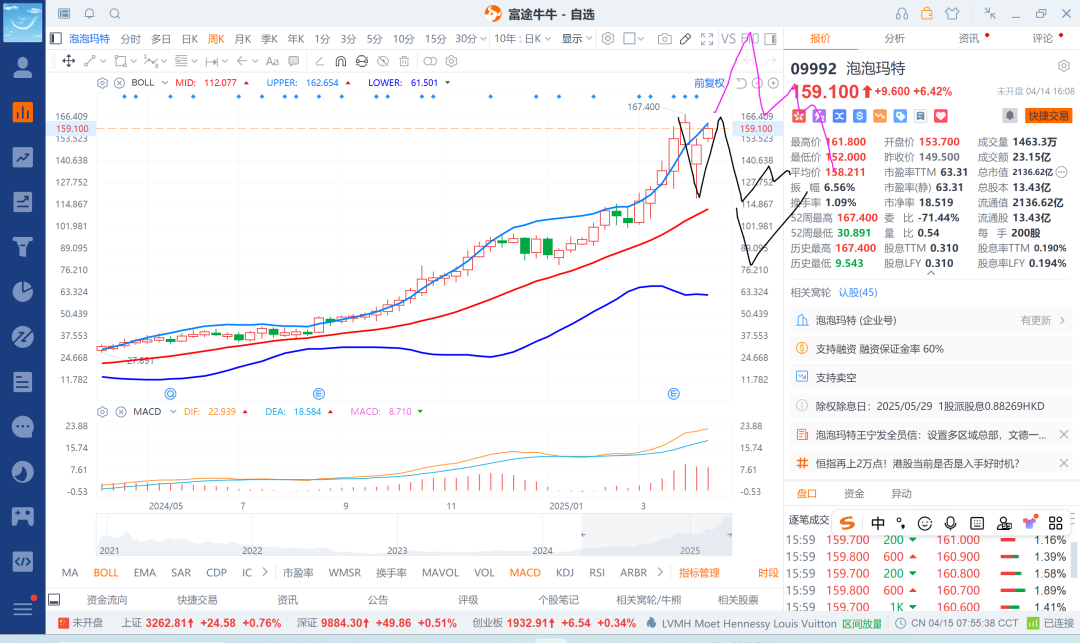Click the VS compare button
Screen dimensions: 1080x643
(728, 39)
